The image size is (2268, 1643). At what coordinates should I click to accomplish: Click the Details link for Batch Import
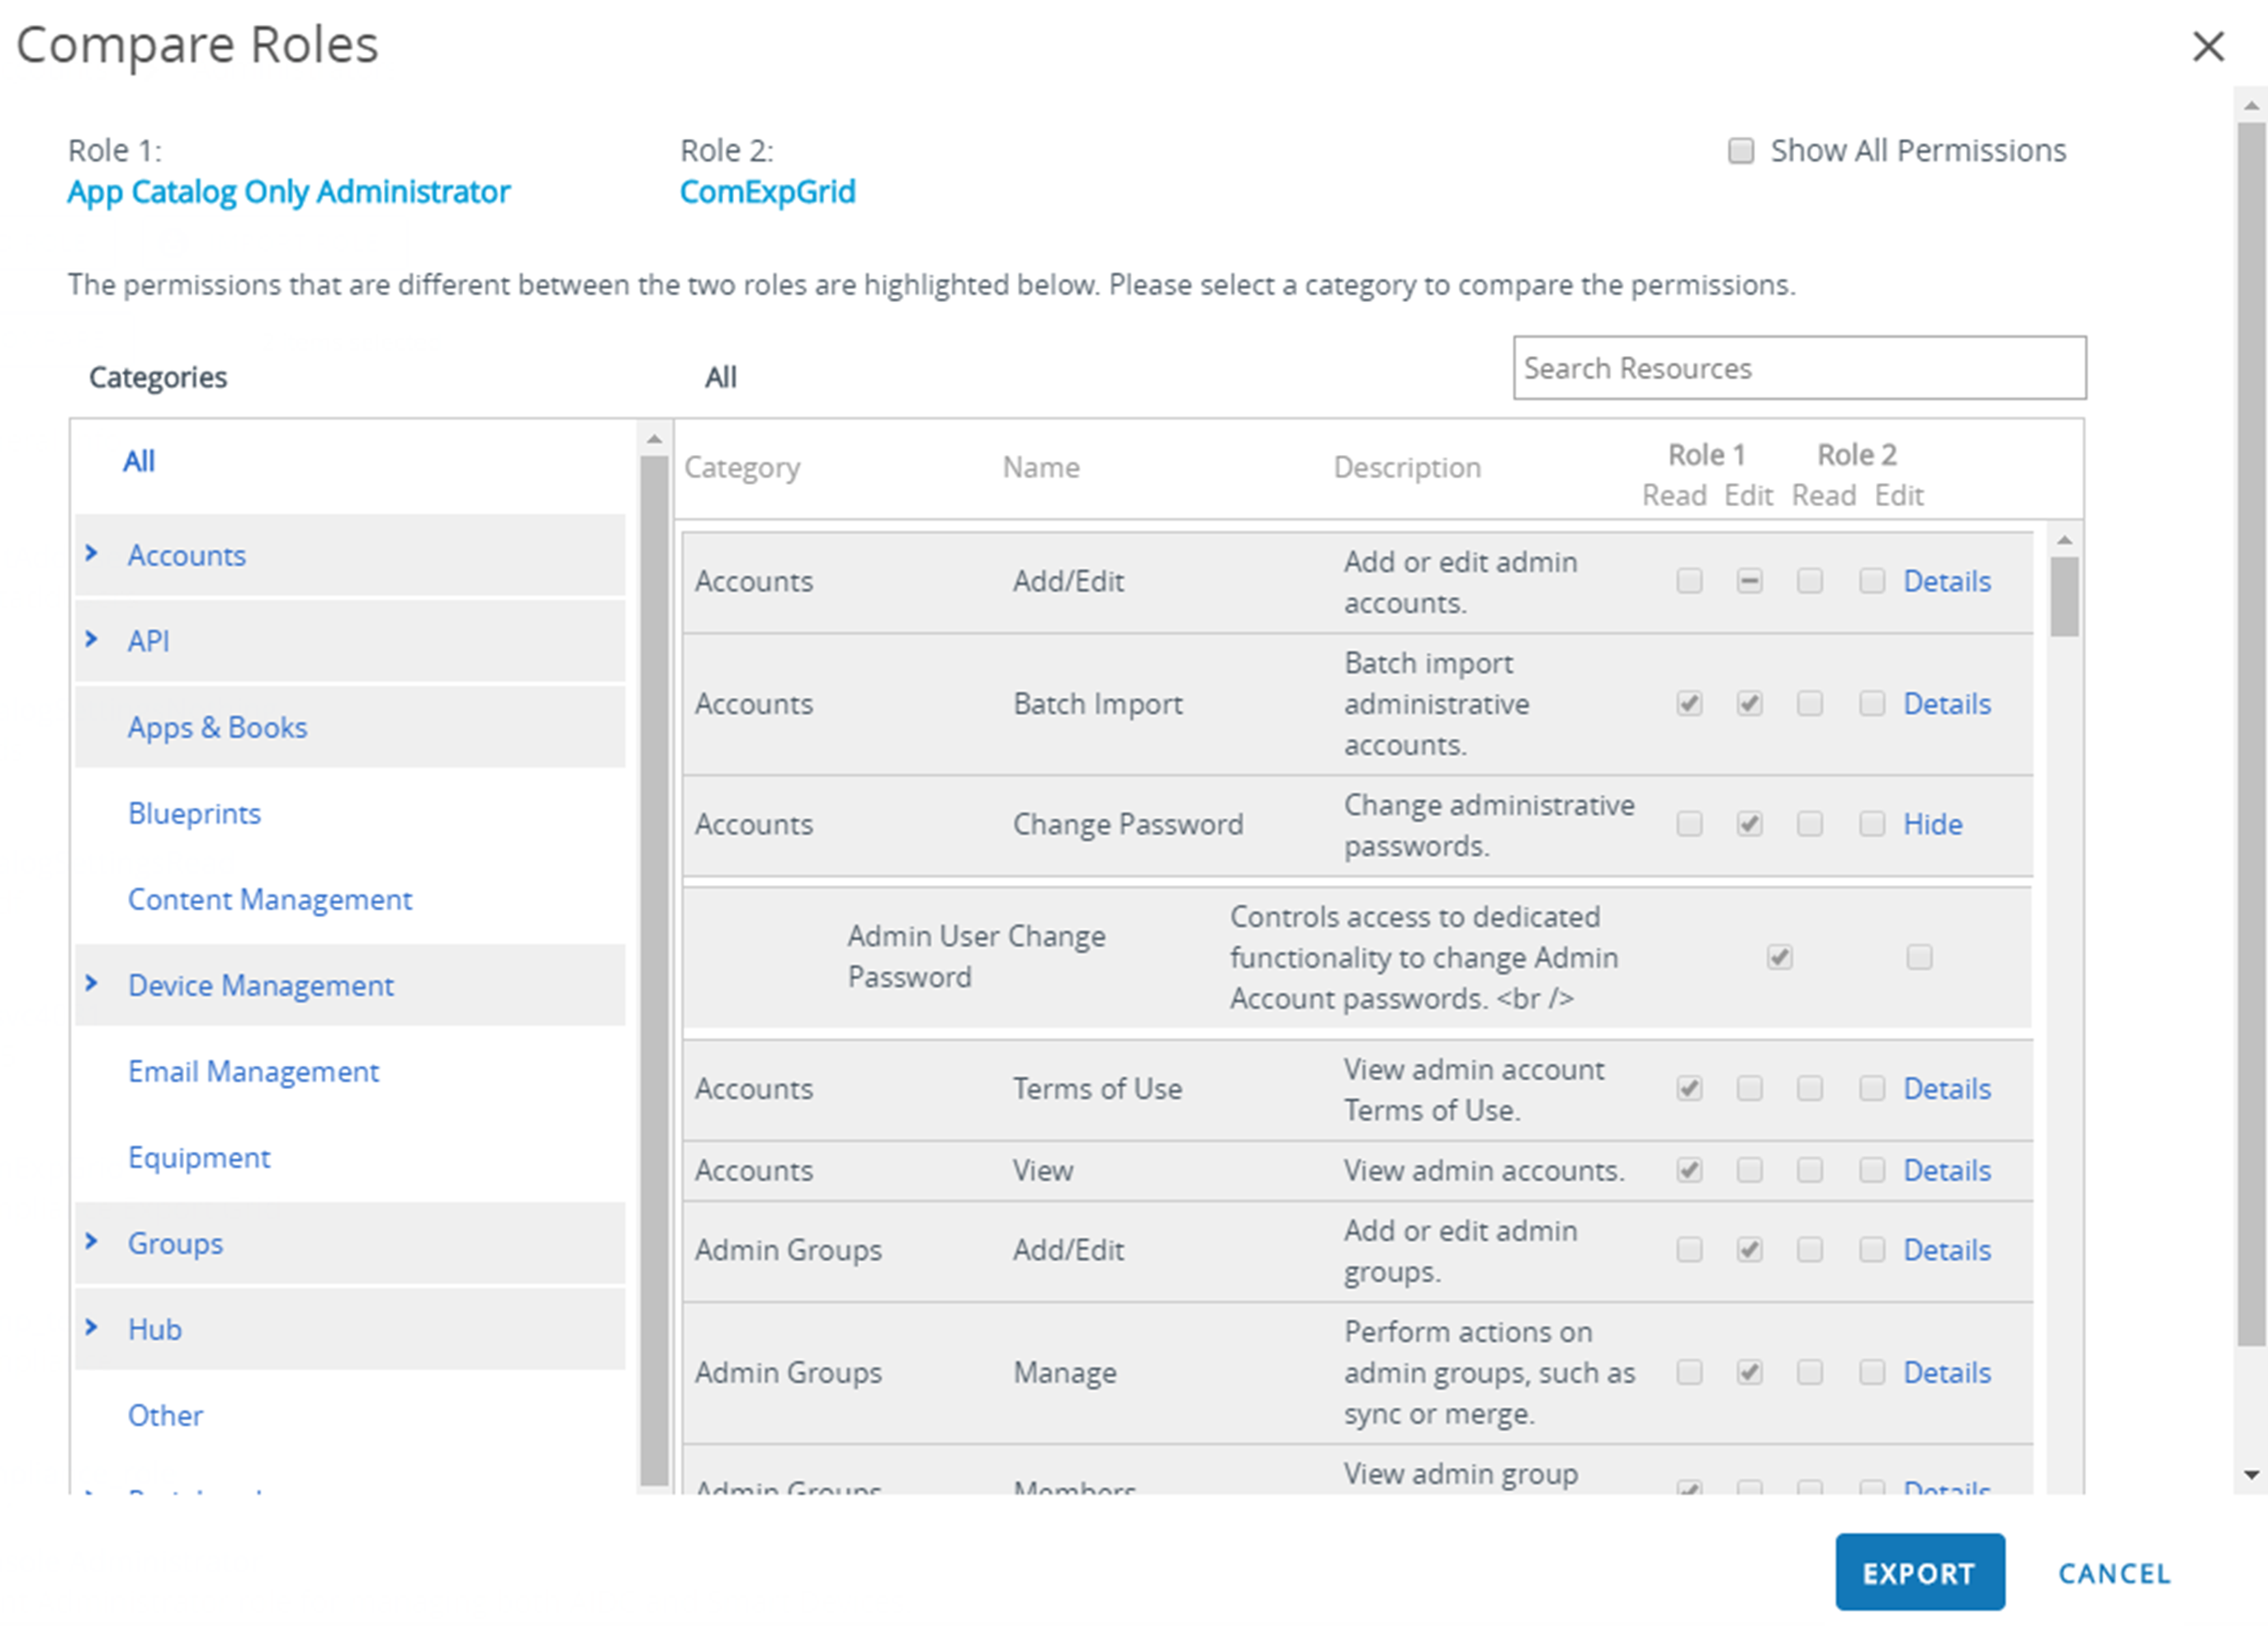point(1949,703)
